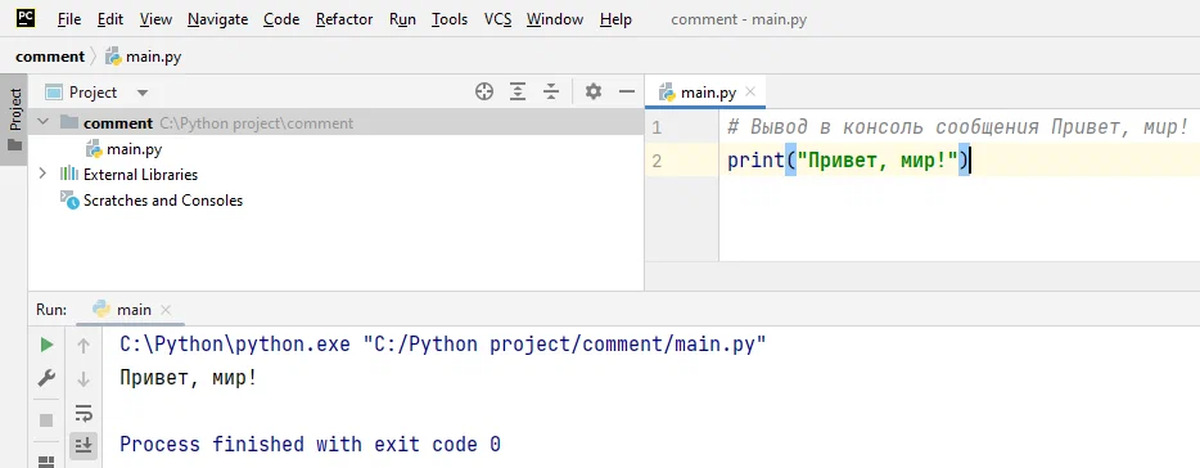Click the Select Opened File crosshair icon
This screenshot has height=468, width=1200.
point(484,92)
